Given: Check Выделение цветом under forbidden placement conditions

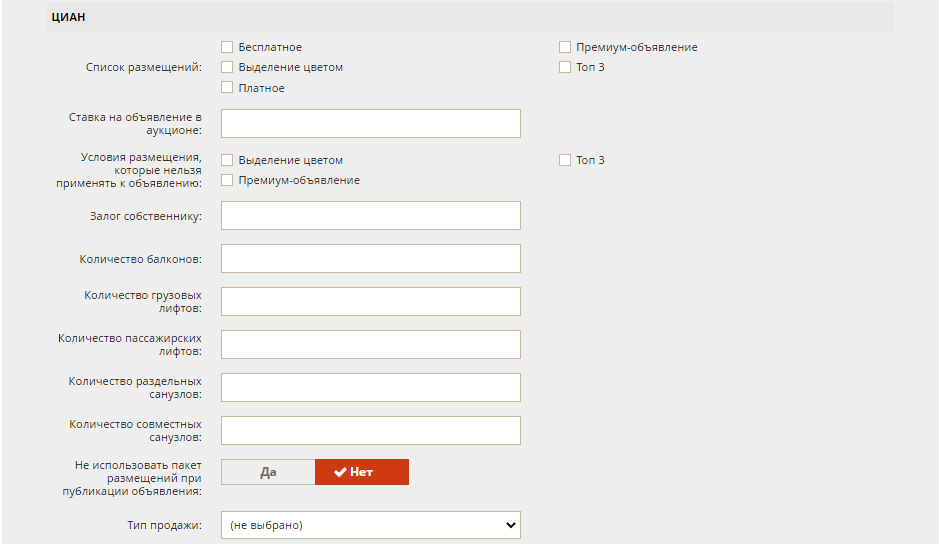Looking at the screenshot, I should 227,160.
